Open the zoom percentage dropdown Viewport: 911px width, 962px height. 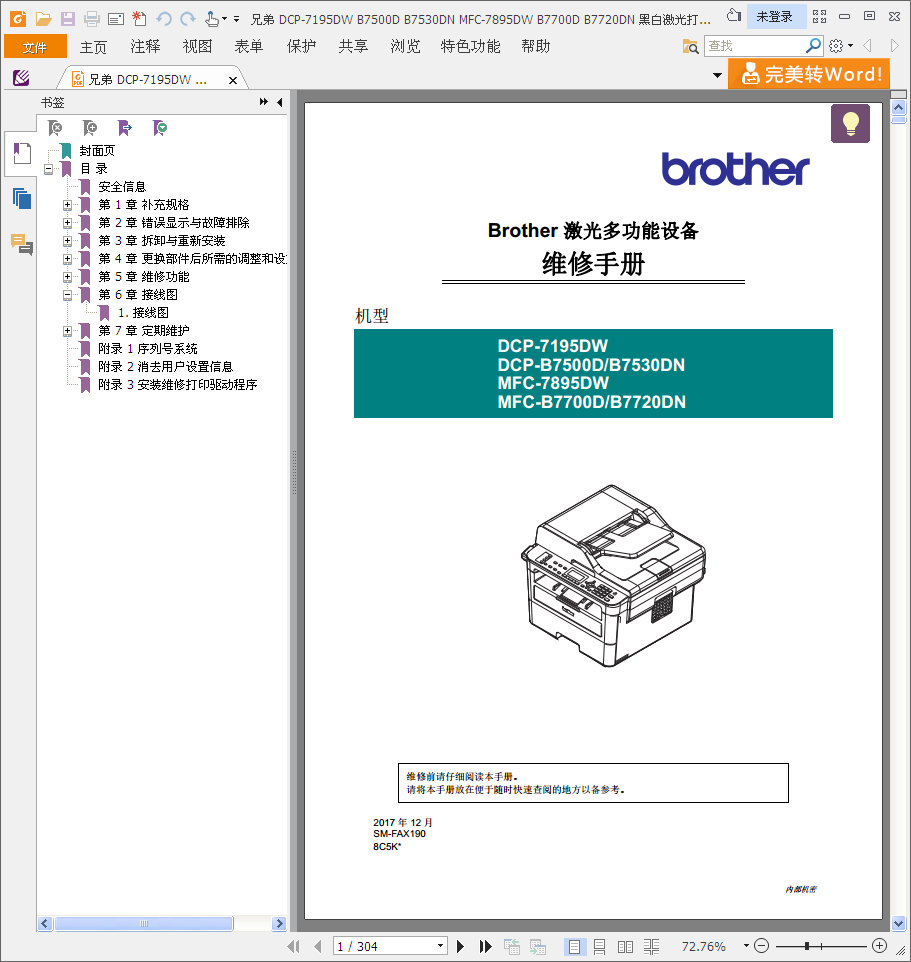[x=746, y=946]
